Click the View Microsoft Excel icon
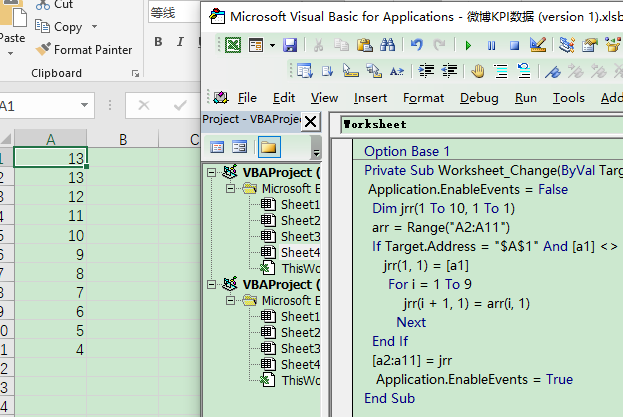 [x=232, y=45]
